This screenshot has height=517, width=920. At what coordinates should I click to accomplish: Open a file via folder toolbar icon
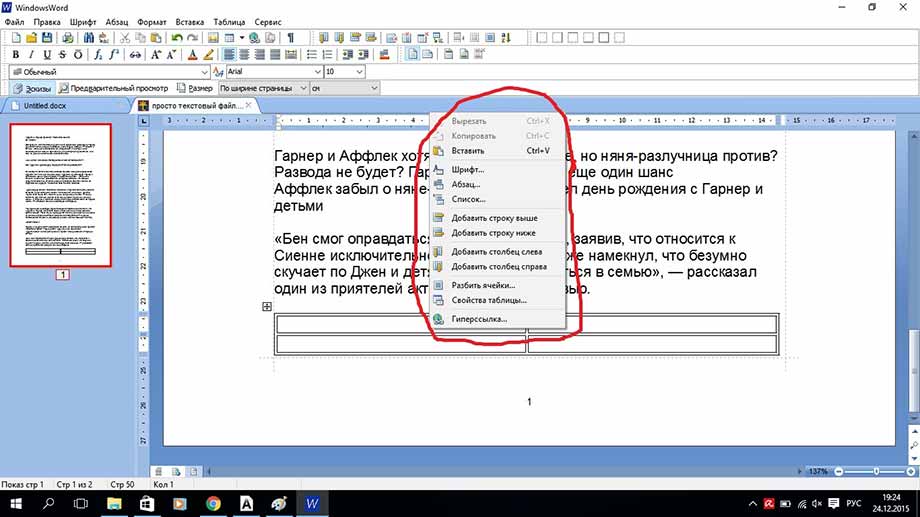pos(31,38)
